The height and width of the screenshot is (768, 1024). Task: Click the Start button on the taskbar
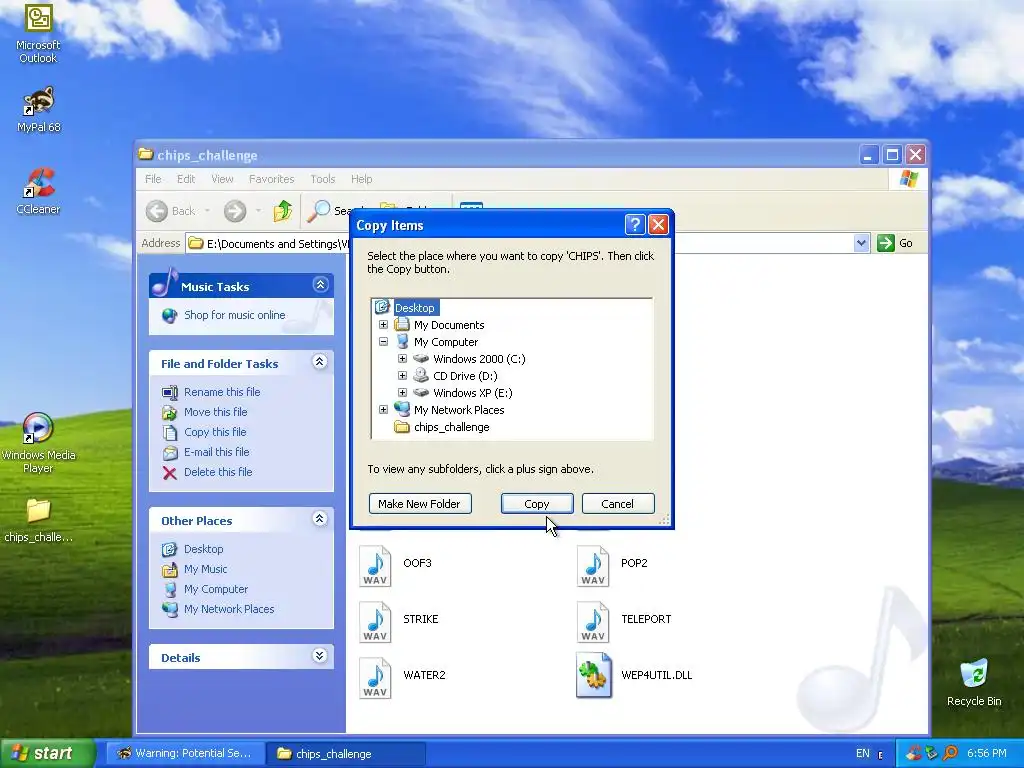[48, 753]
